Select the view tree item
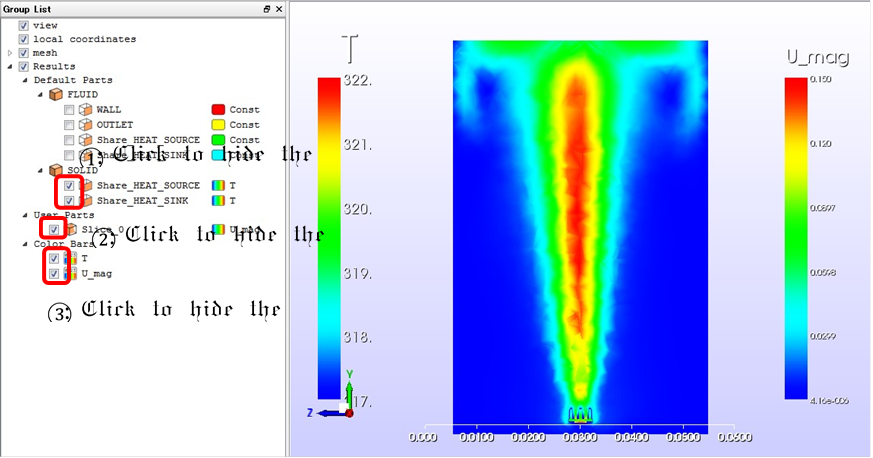This screenshot has height=458, width=873. [45, 24]
